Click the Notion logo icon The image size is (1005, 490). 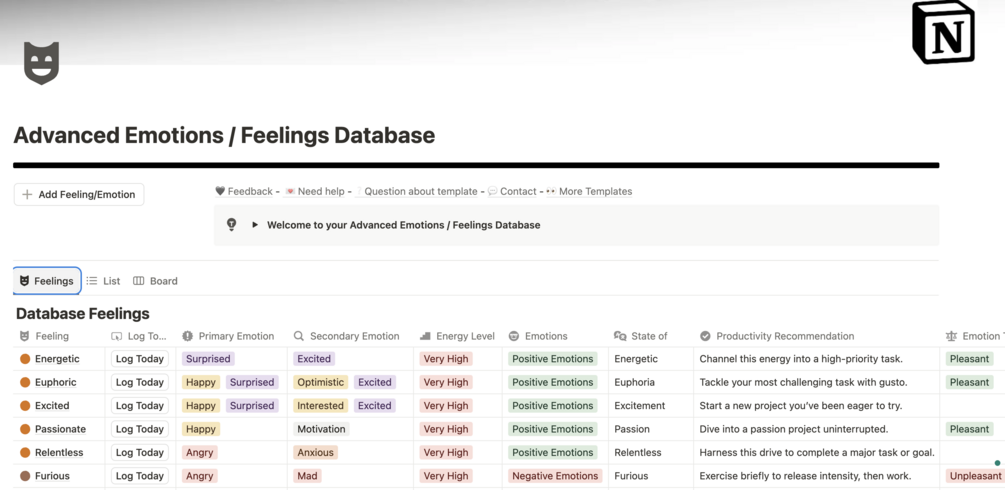coord(943,33)
